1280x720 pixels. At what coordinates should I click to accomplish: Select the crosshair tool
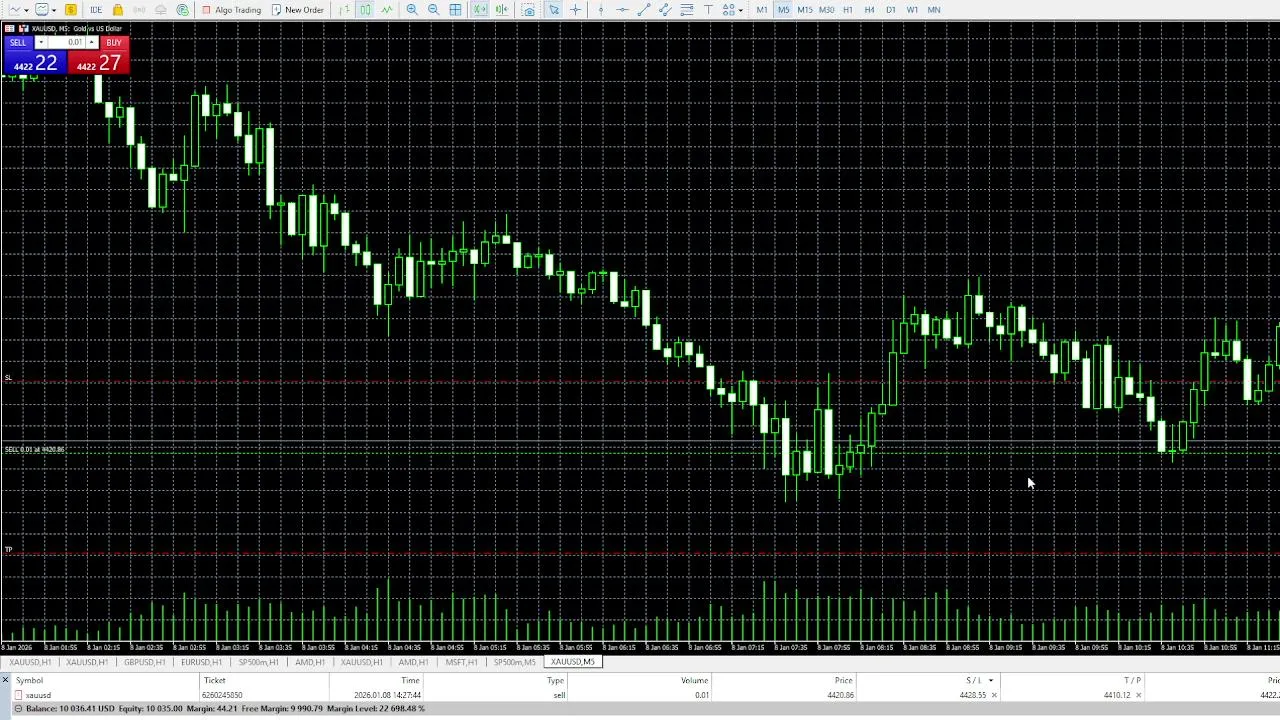tap(575, 10)
